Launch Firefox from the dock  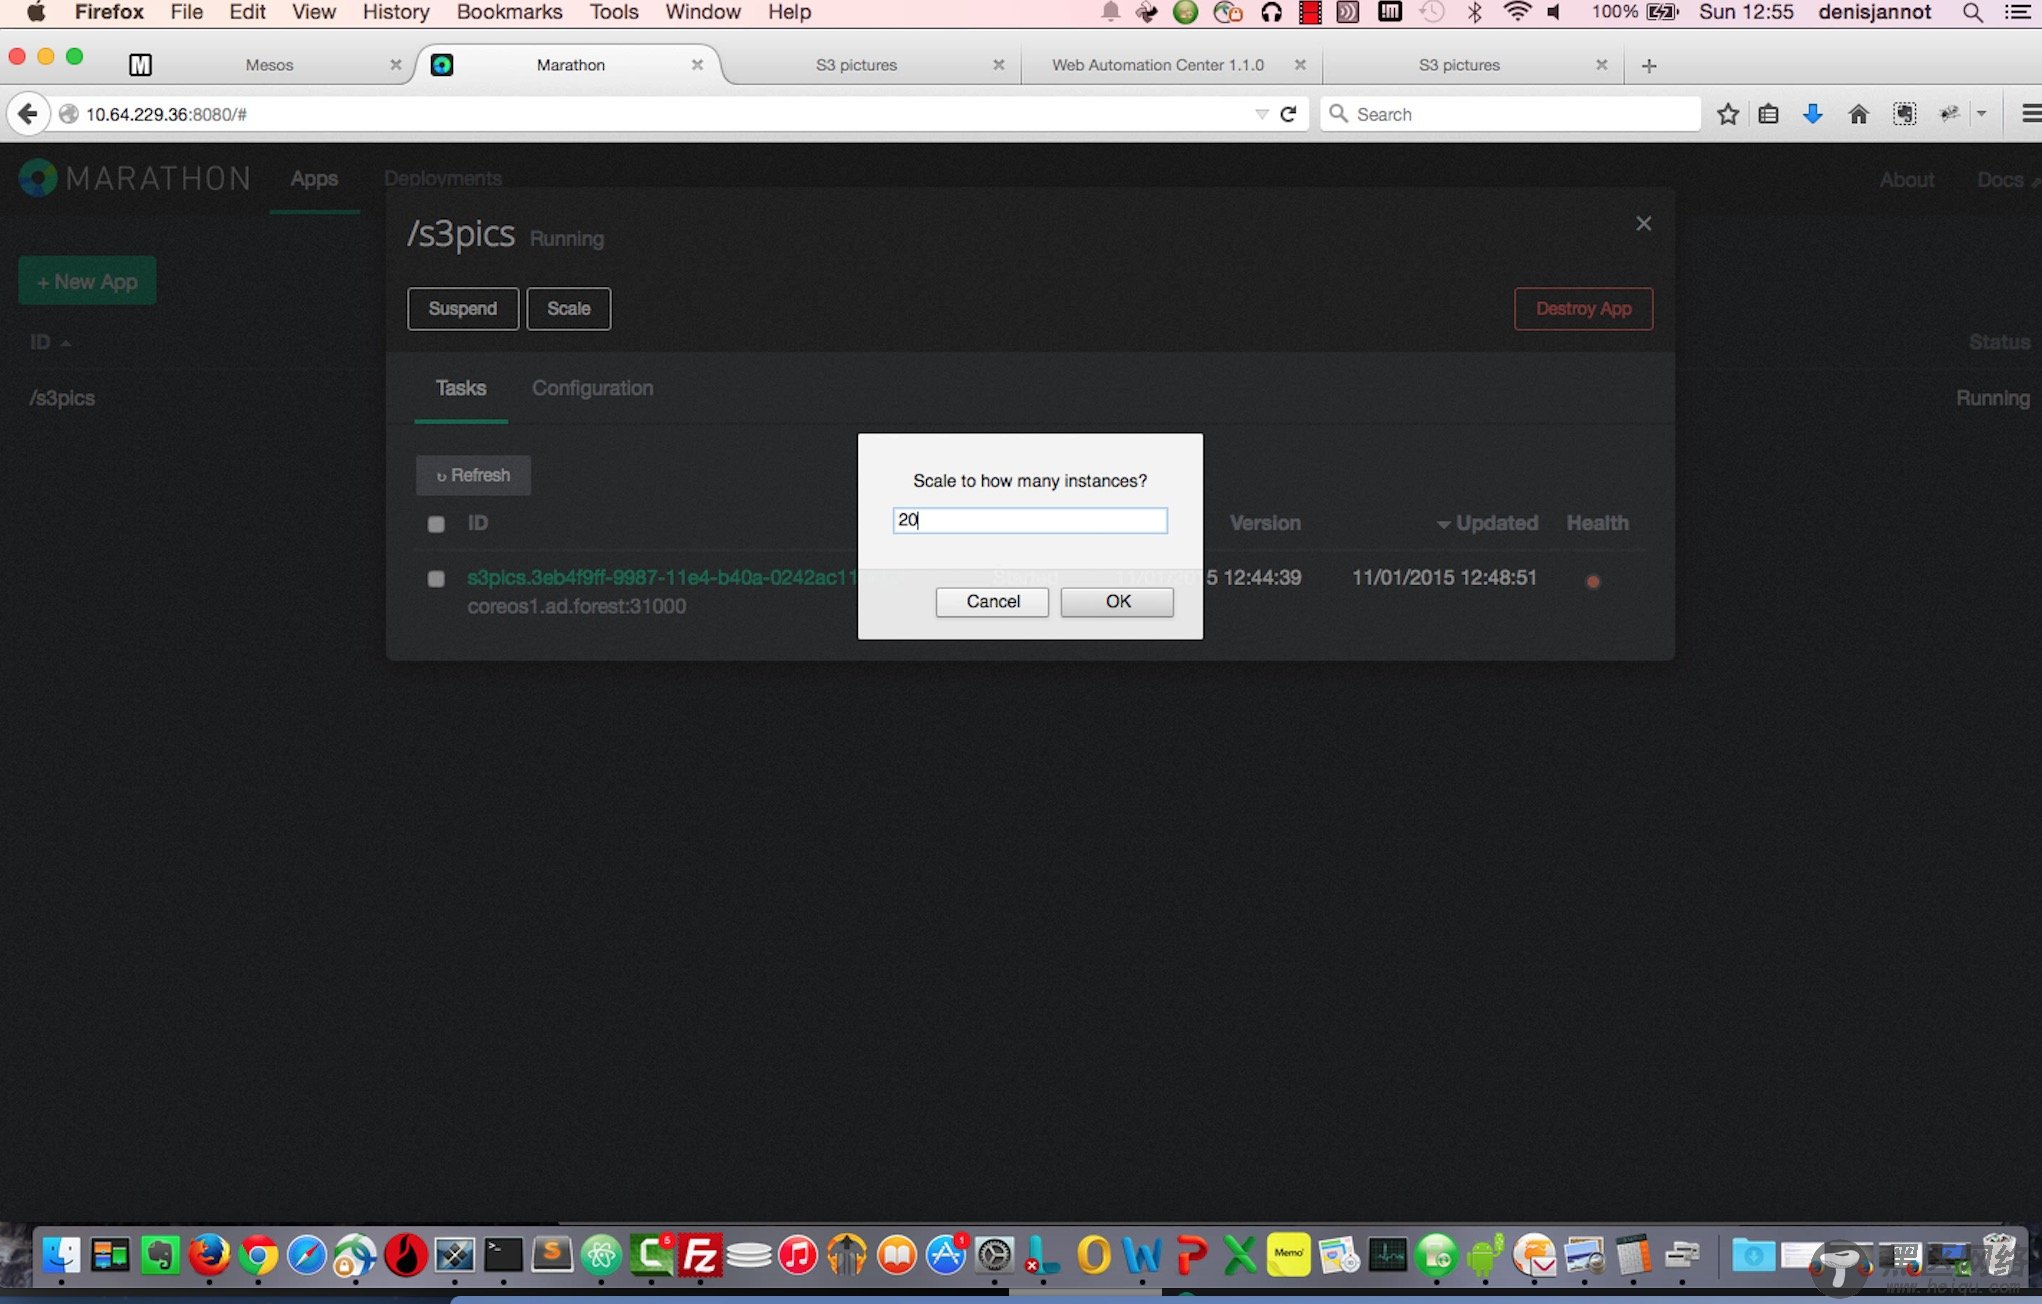click(x=209, y=1254)
